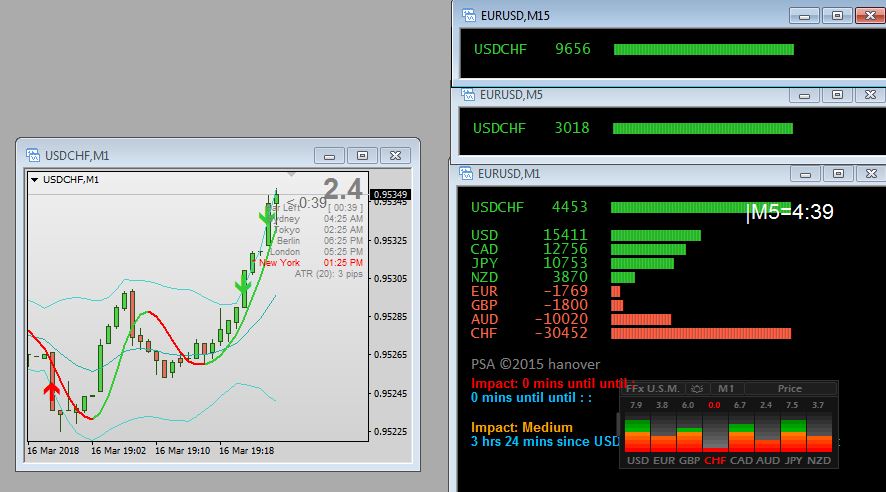Click the Price mode button in FFx panel
The height and width of the screenshot is (492, 886).
click(790, 389)
